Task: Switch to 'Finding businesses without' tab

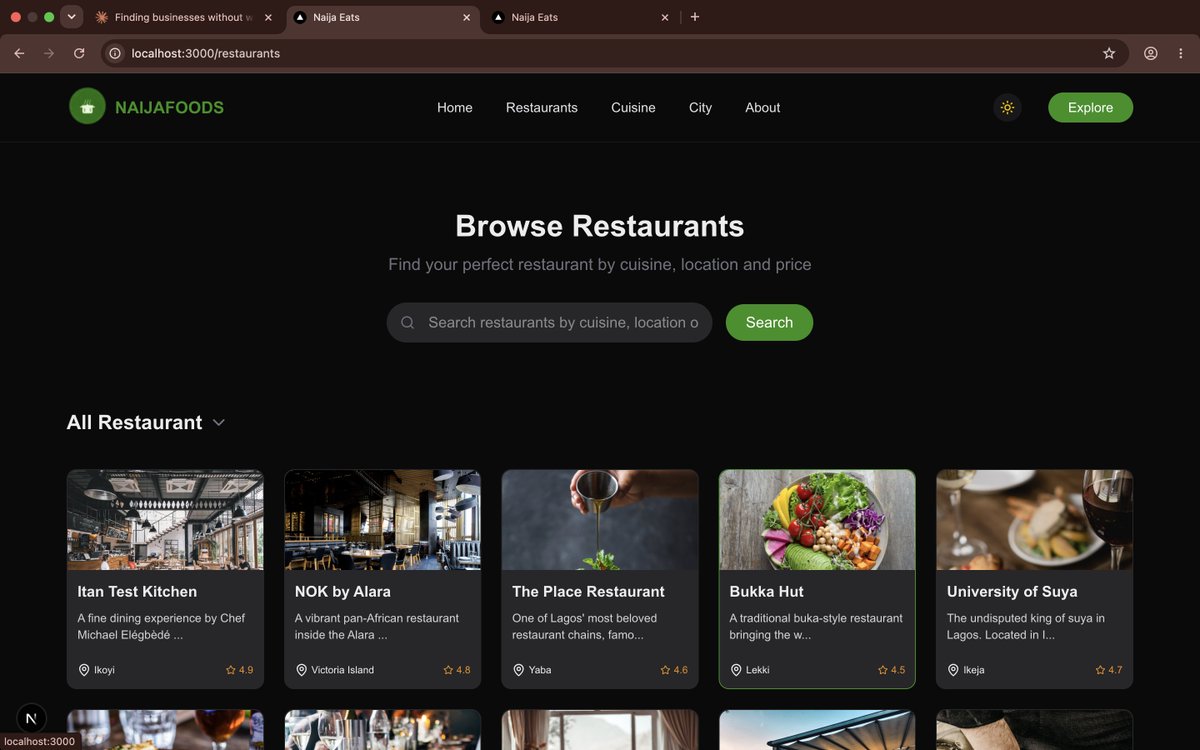Action: (x=185, y=17)
